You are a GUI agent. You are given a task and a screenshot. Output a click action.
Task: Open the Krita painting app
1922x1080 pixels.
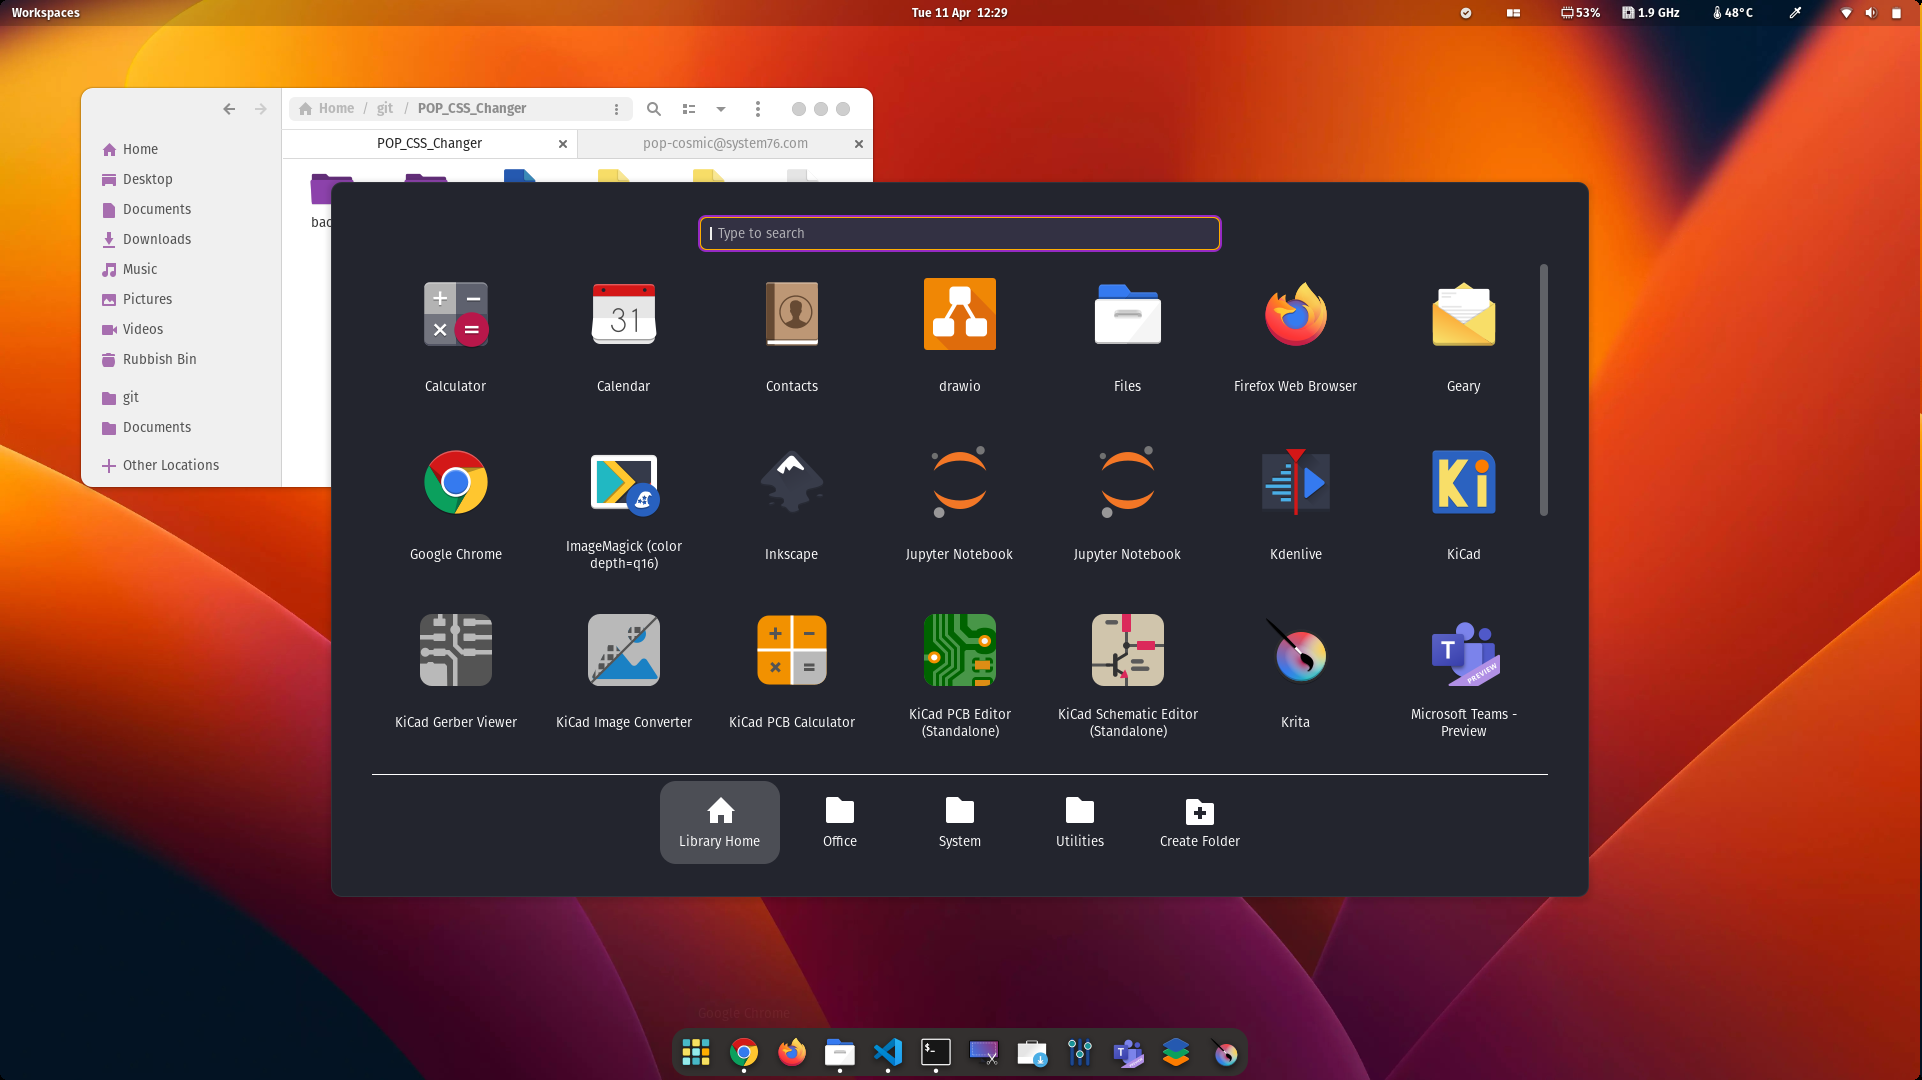click(x=1295, y=651)
